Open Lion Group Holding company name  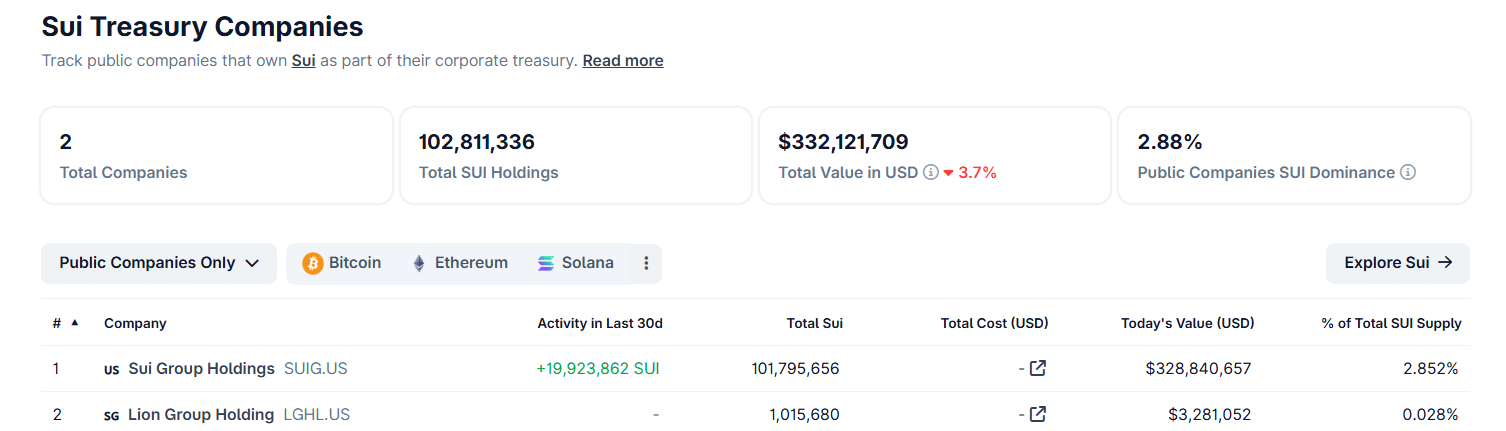pyautogui.click(x=200, y=415)
